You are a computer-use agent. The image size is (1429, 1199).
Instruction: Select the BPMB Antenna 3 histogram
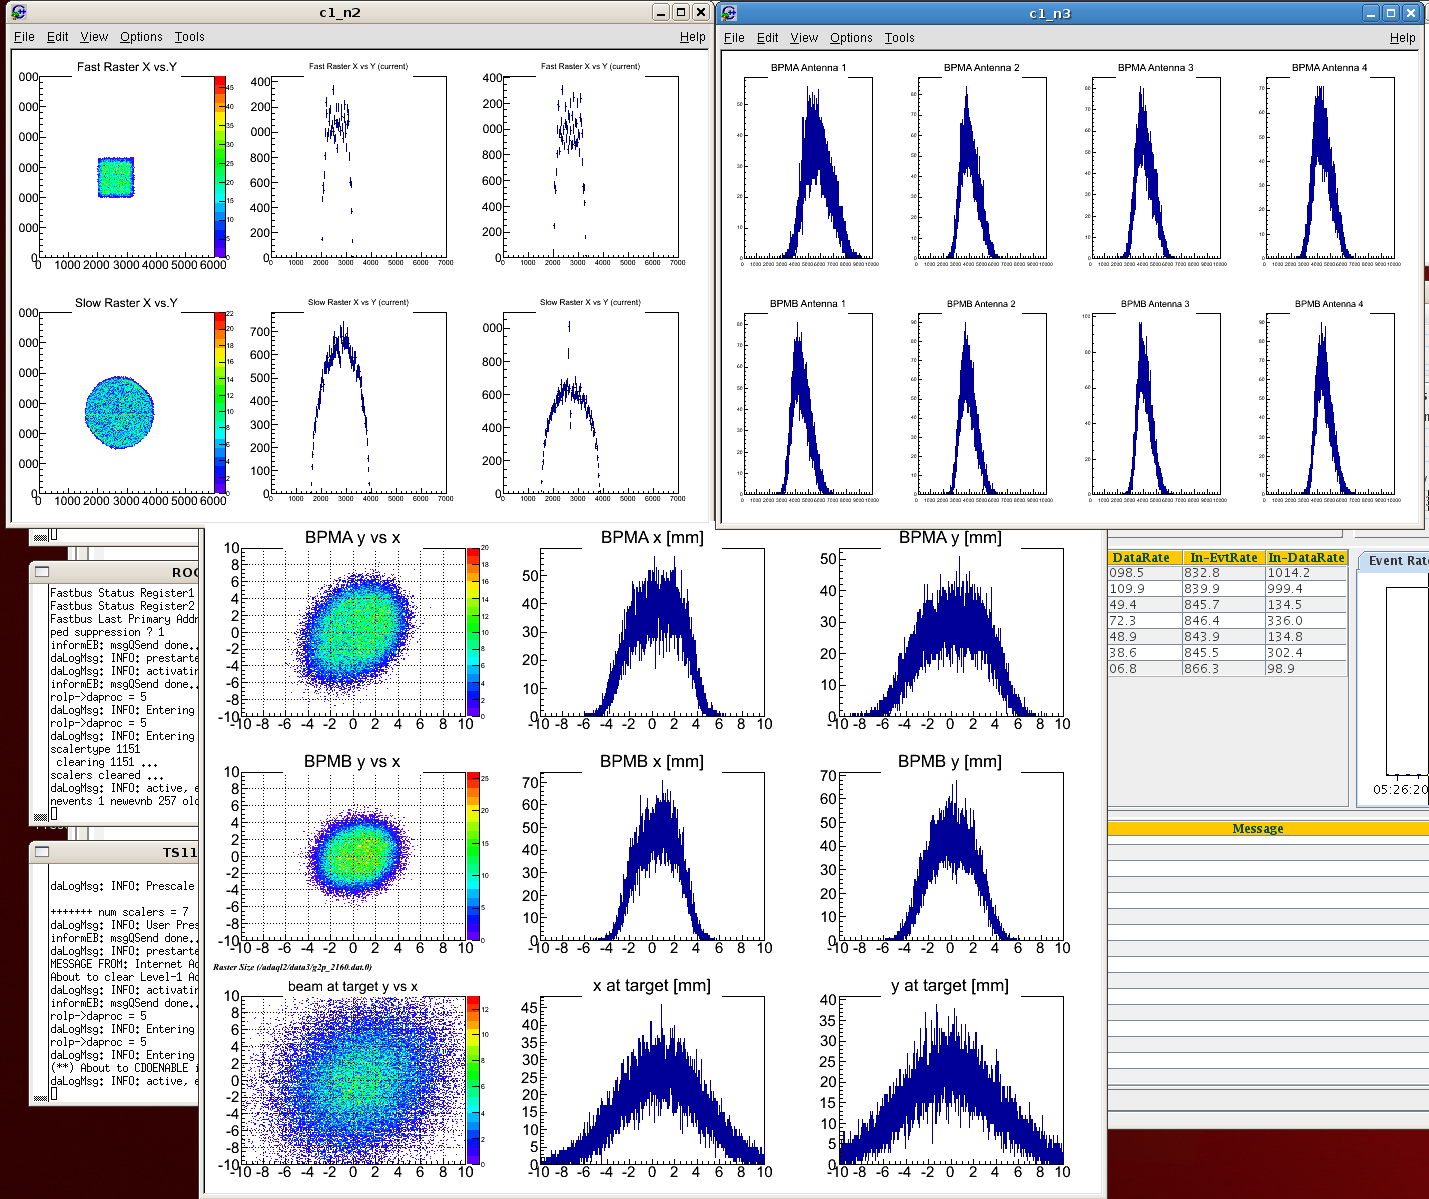1156,404
